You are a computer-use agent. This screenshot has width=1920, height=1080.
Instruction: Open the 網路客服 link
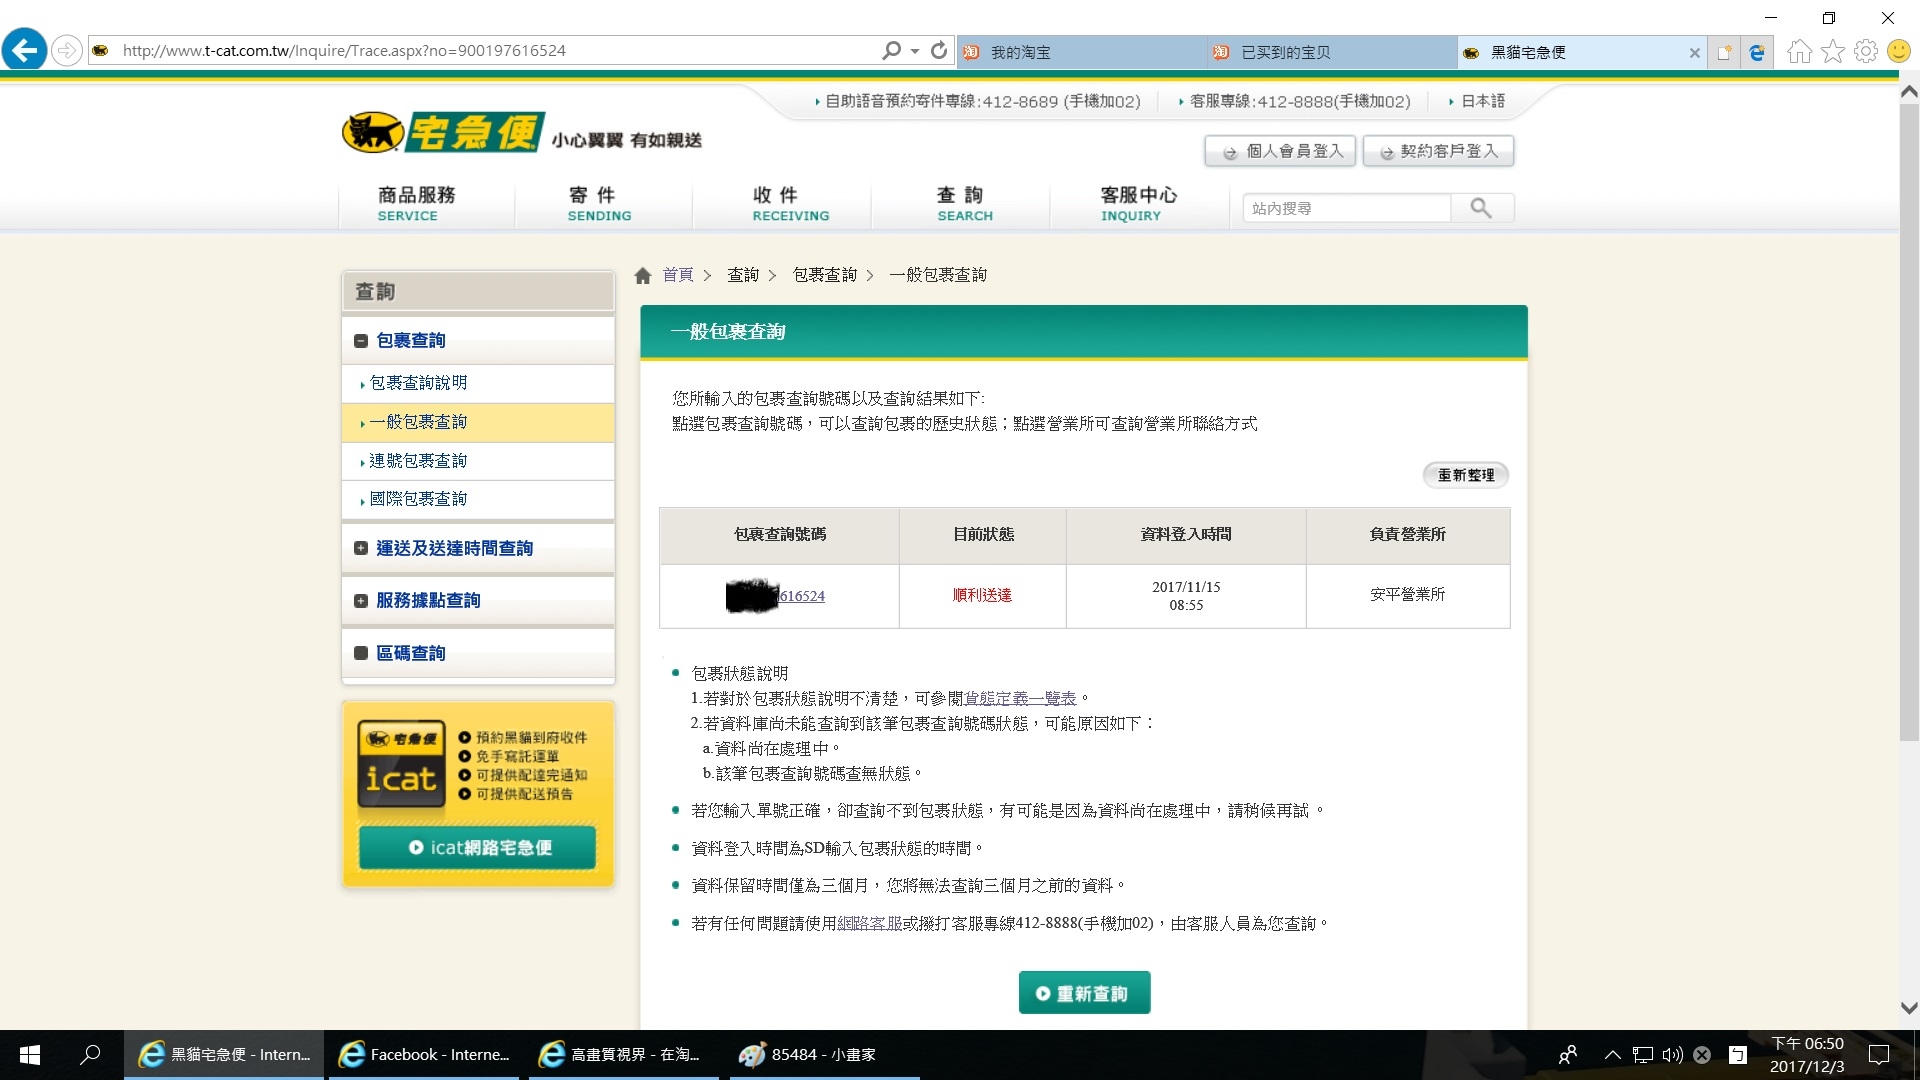(869, 923)
